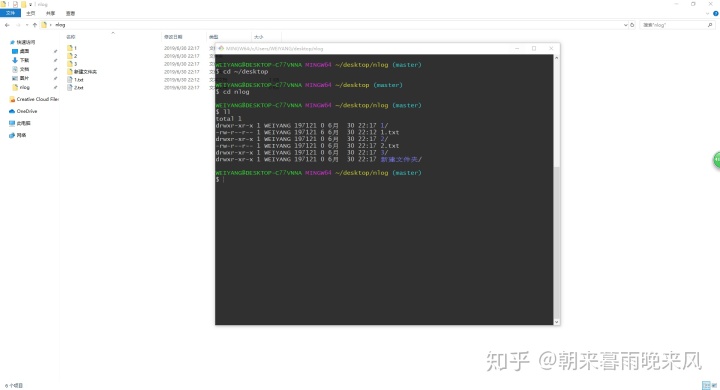Viewport: 720px width, 390px height.
Task: Select folder "1" in the file list
Action: (x=72, y=48)
